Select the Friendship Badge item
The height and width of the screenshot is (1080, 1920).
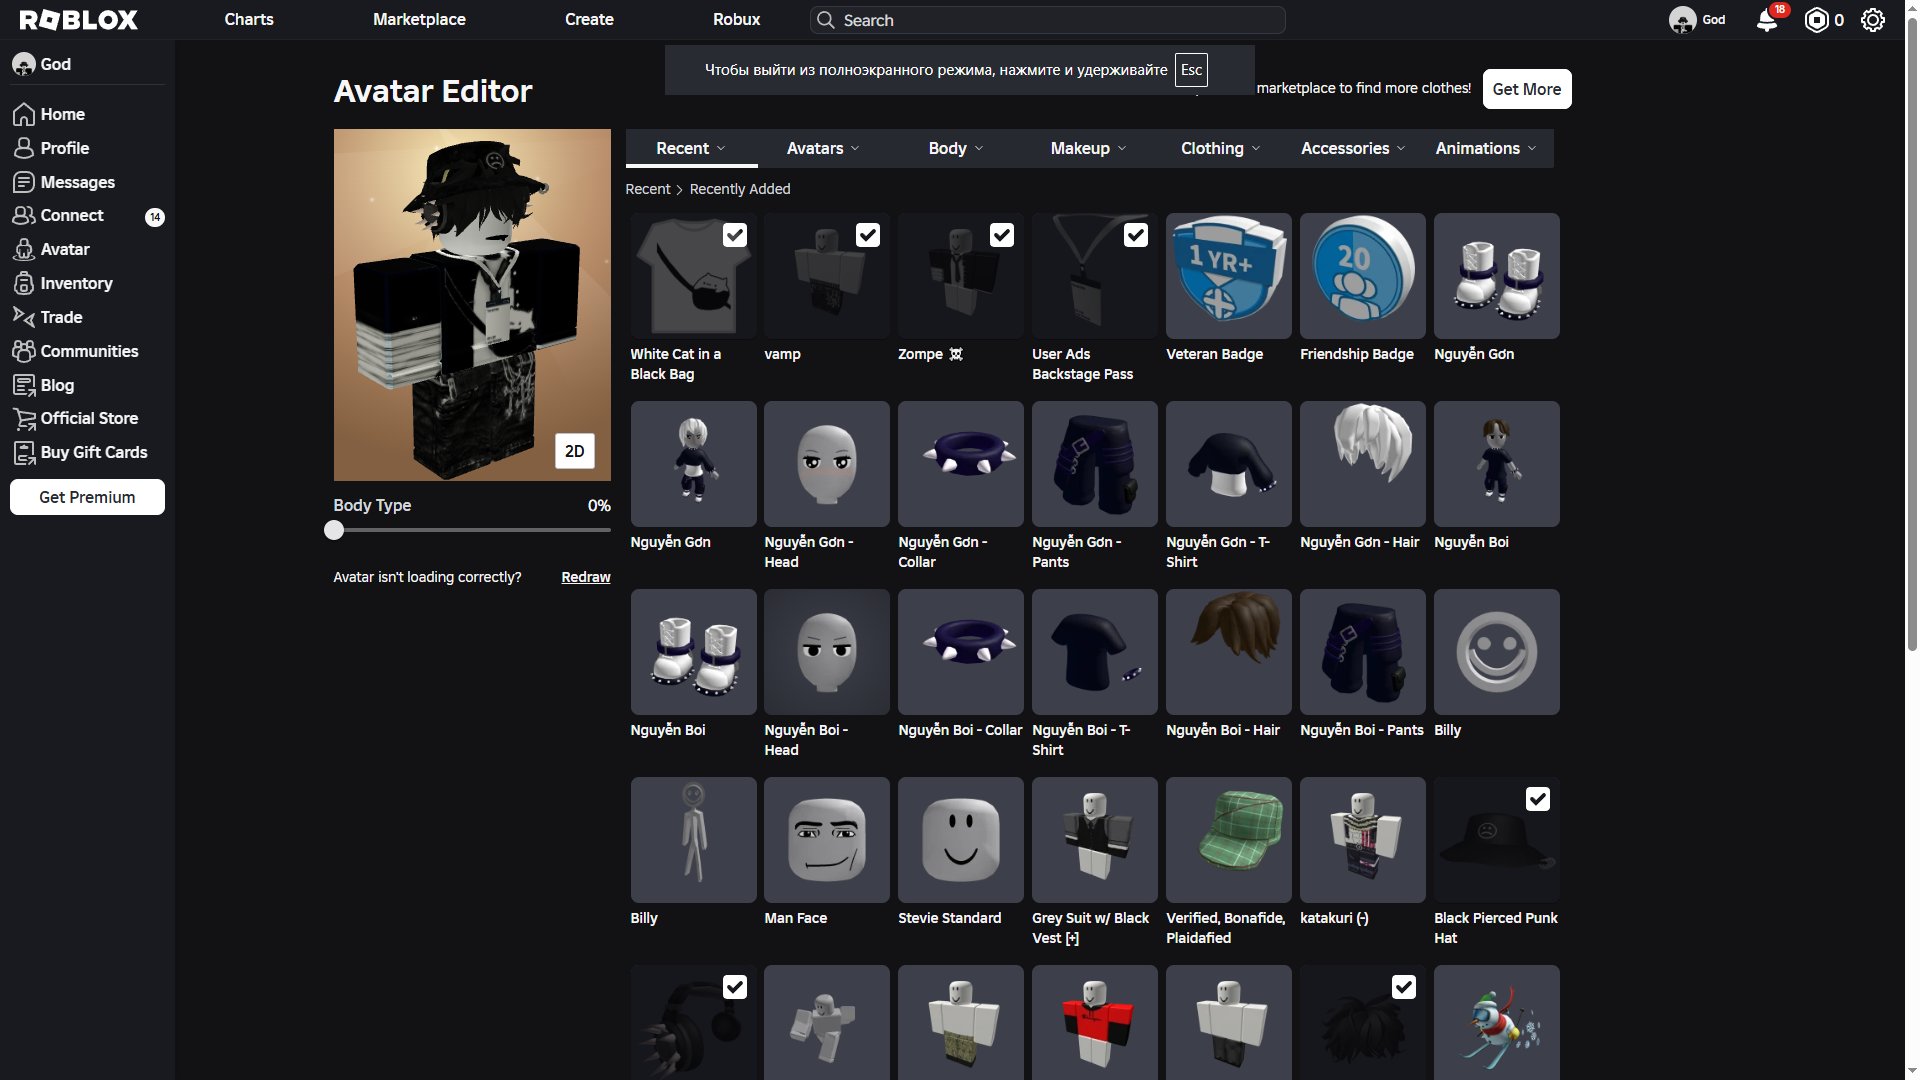tap(1363, 276)
